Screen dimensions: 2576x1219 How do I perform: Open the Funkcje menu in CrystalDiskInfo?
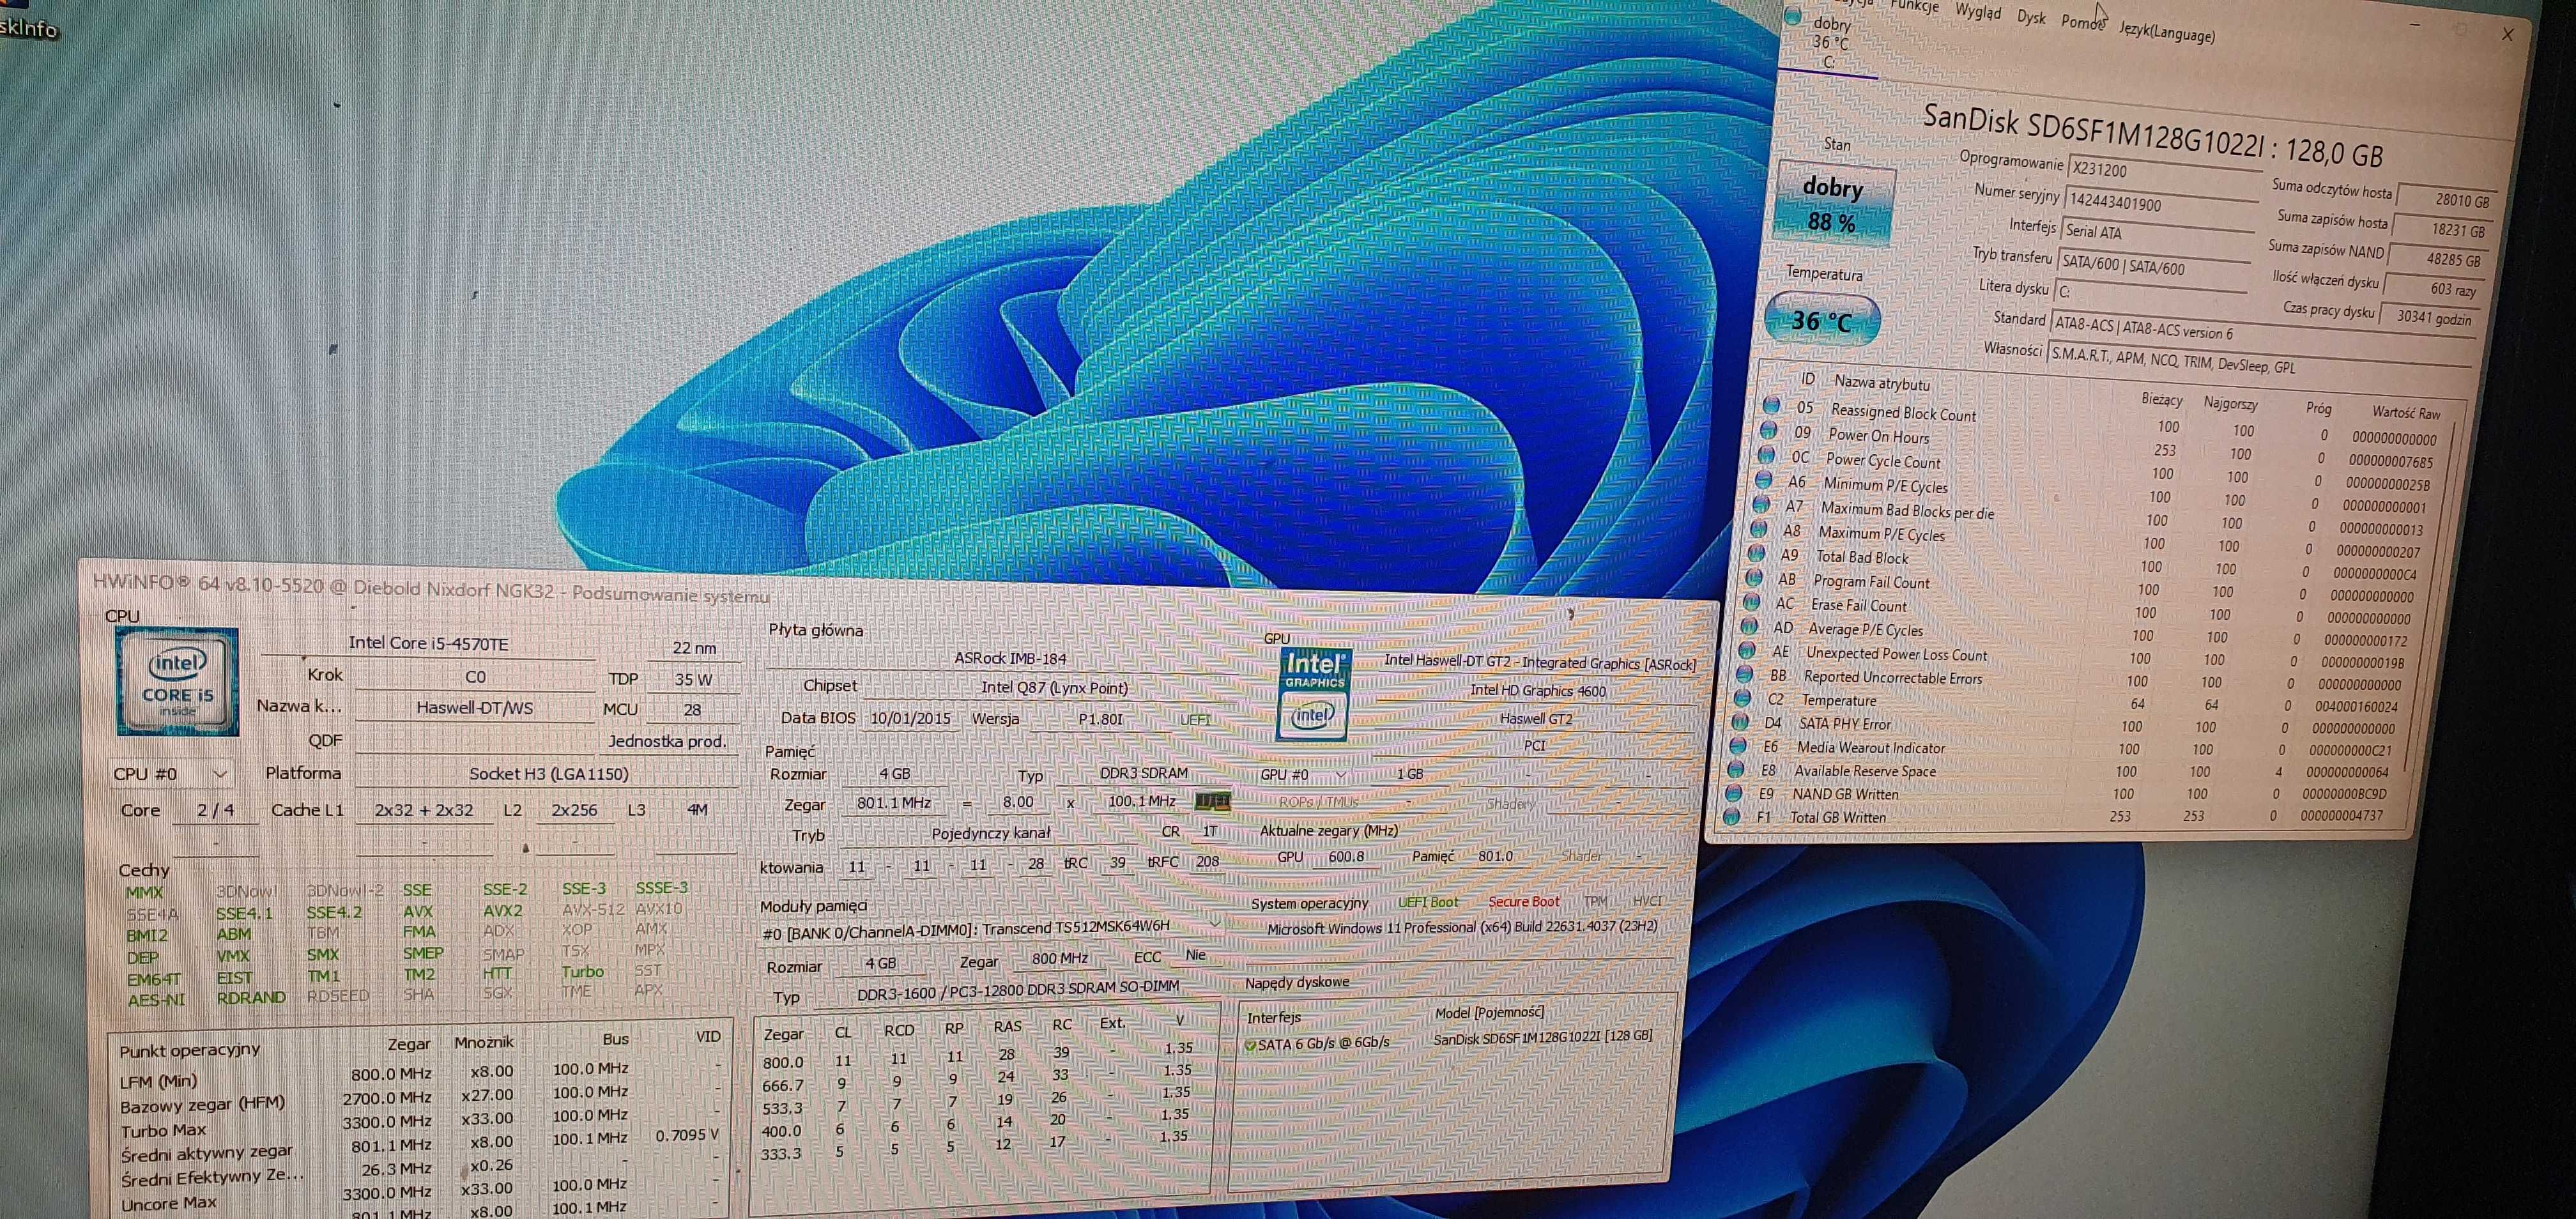pos(1914,7)
